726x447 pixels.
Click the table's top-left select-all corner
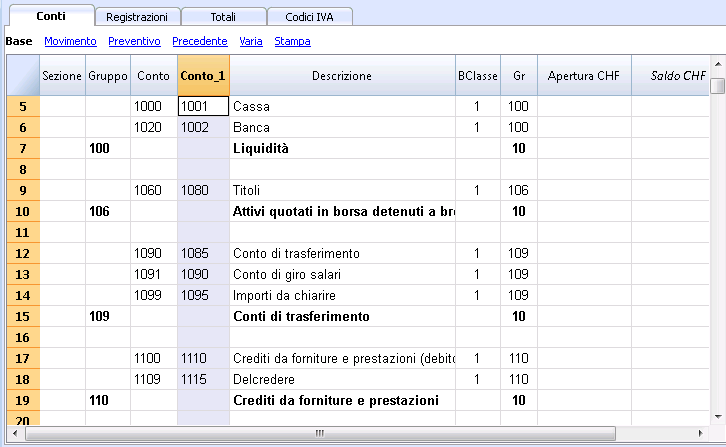coord(23,76)
